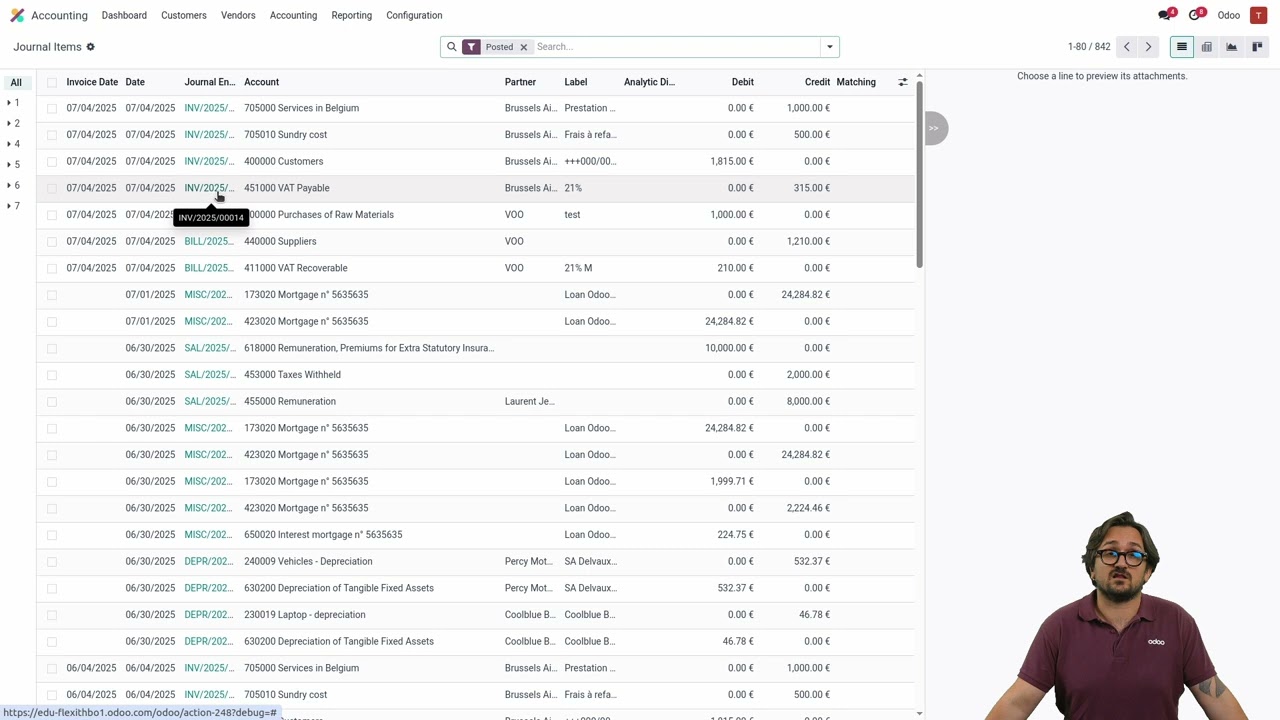Click the vertical list scrollbar
This screenshot has height=720, width=1280.
[x=919, y=175]
